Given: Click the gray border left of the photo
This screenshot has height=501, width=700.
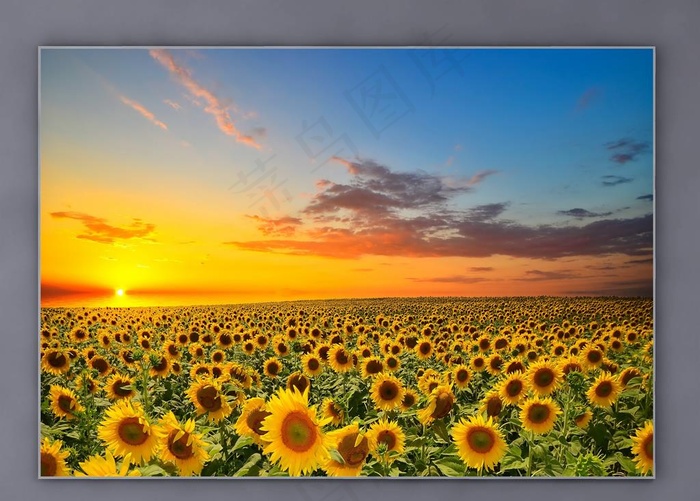Looking at the screenshot, I should coord(18,262).
